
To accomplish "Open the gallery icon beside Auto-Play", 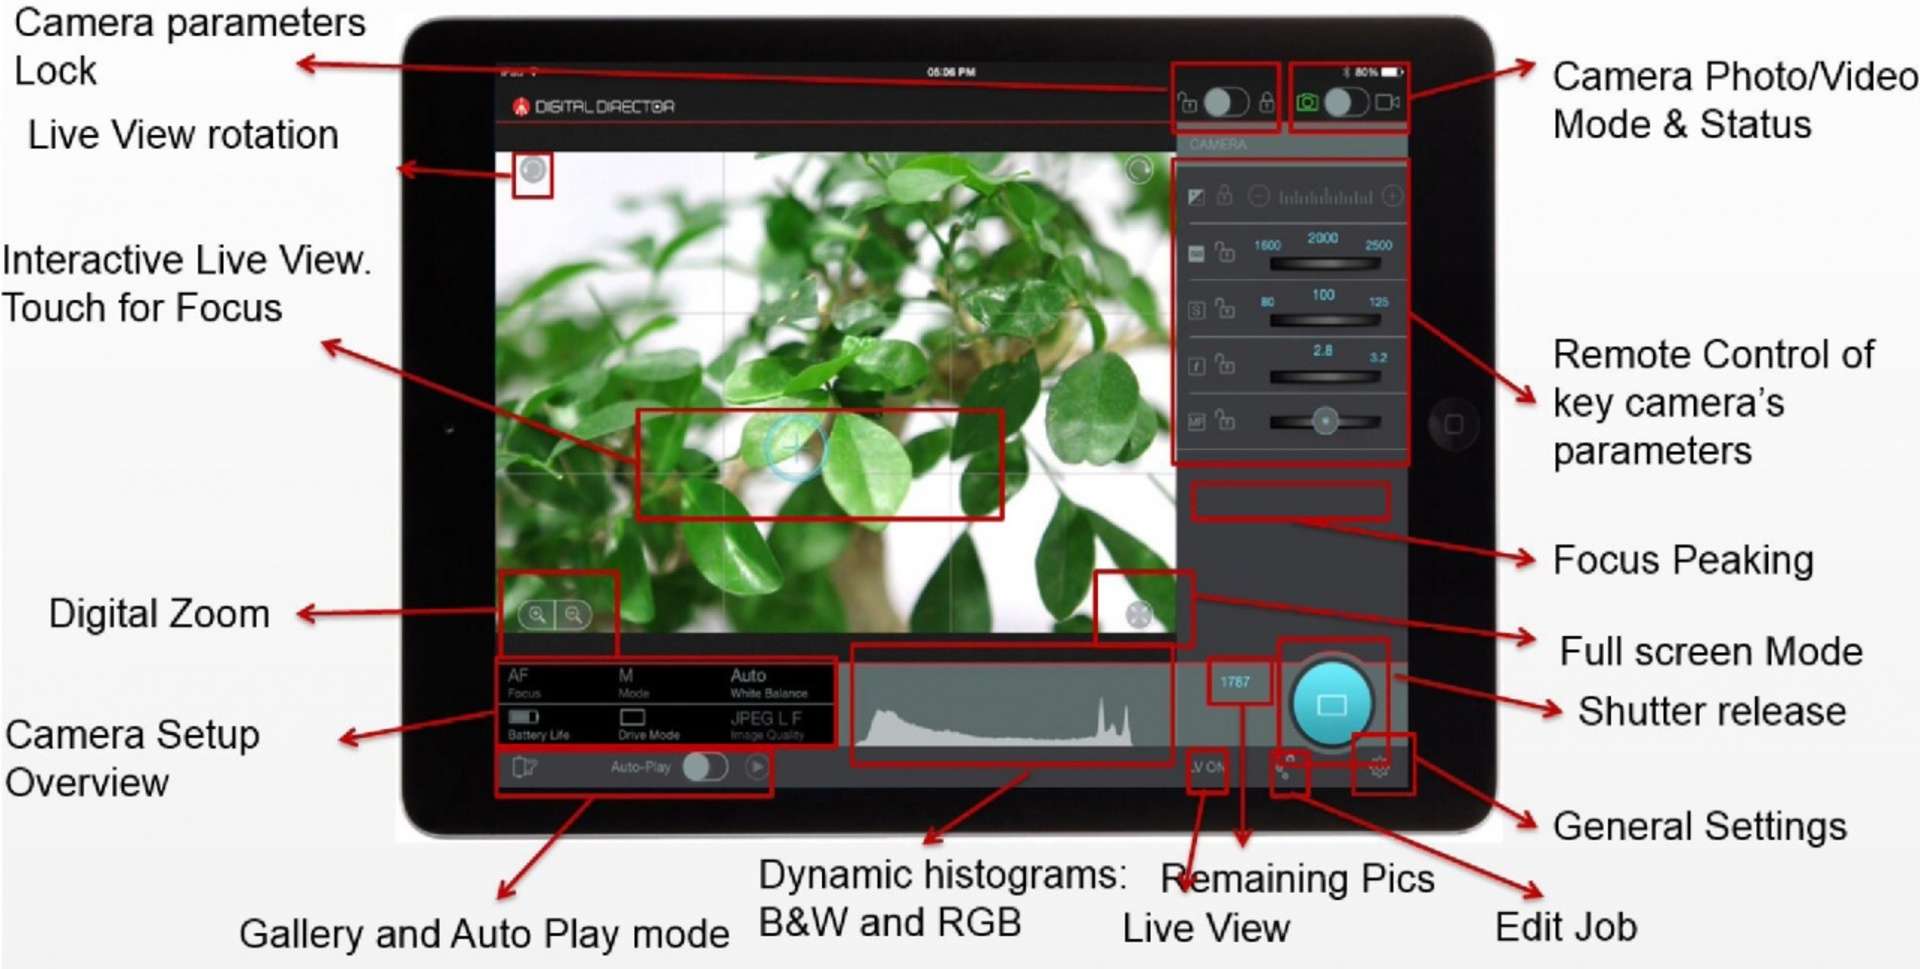I will click(524, 767).
